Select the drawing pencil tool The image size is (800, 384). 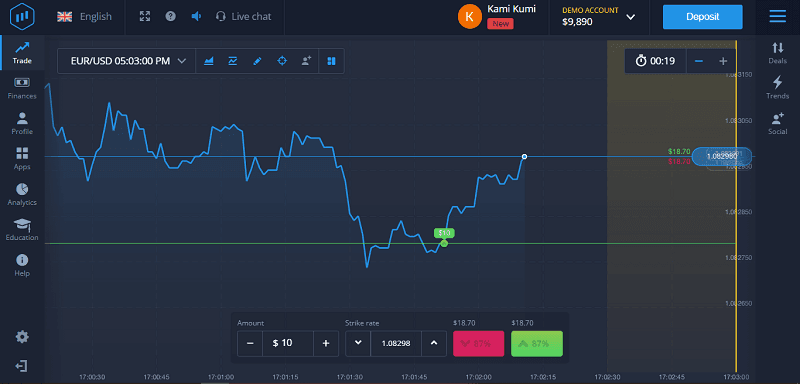coord(257,61)
